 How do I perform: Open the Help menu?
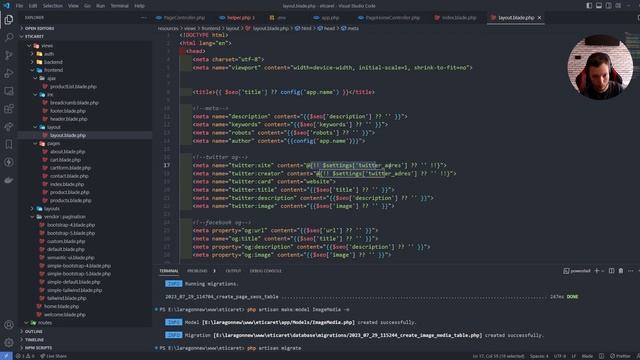point(139,6)
